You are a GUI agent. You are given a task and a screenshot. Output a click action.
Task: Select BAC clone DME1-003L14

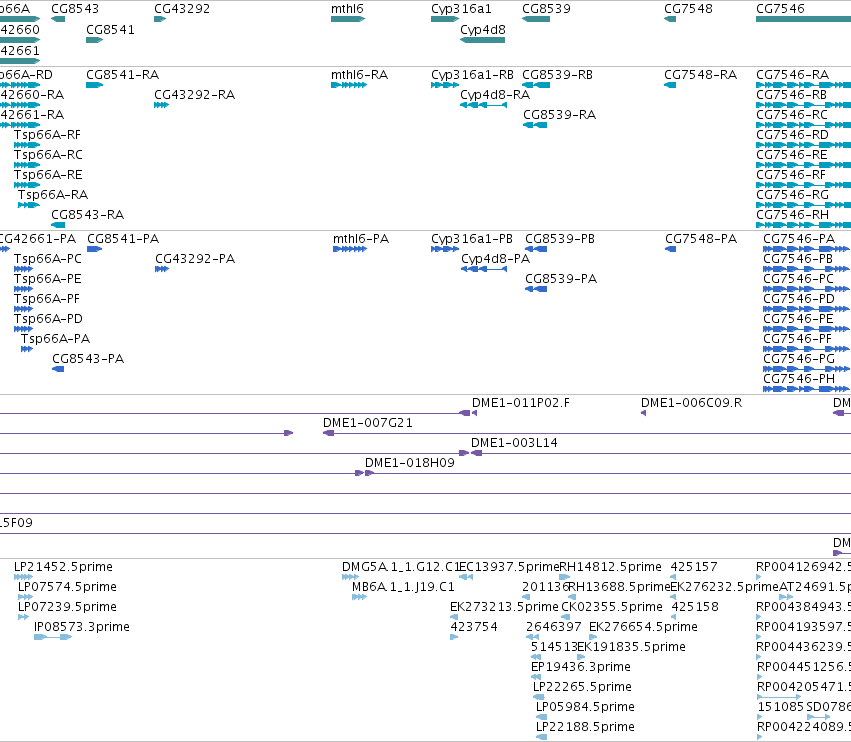514,443
